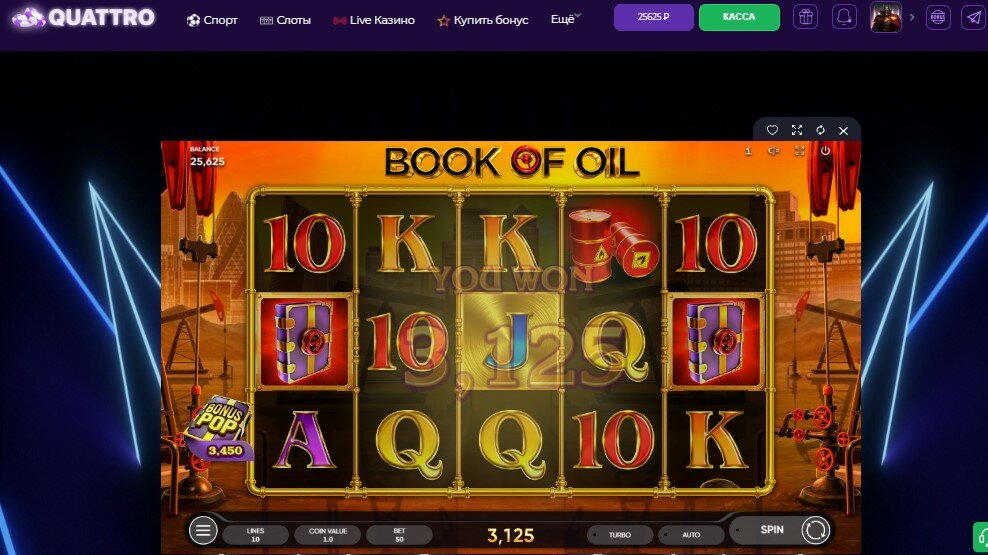
Task: Expand the Ещё menu dropdown
Action: pyautogui.click(x=565, y=19)
